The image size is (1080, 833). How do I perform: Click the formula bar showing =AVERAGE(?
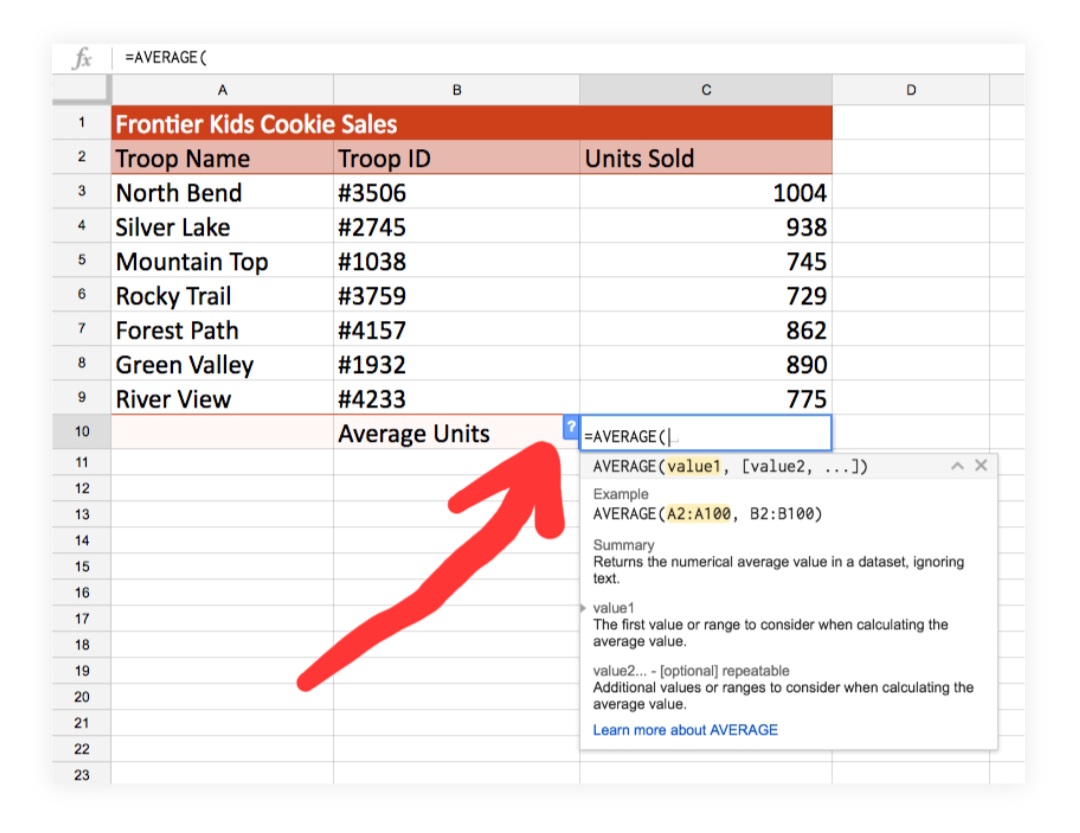pyautogui.click(x=500, y=58)
